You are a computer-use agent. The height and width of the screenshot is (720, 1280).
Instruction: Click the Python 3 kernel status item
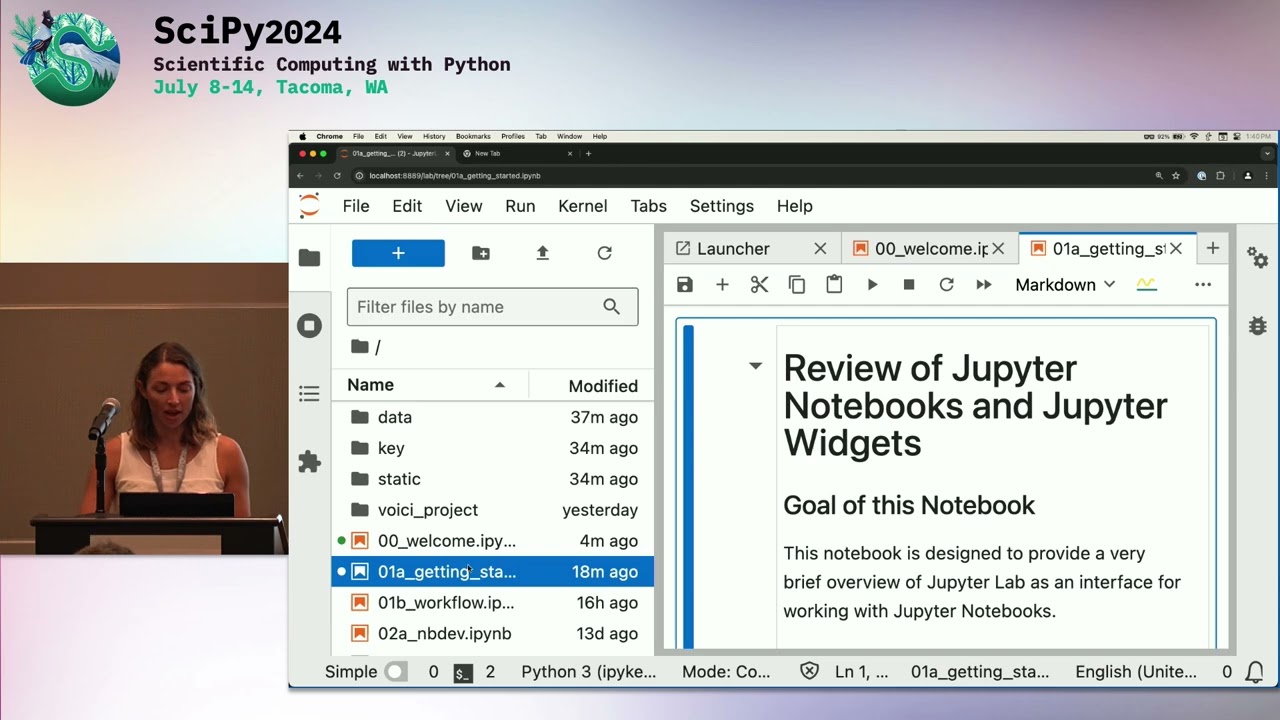[x=589, y=672]
